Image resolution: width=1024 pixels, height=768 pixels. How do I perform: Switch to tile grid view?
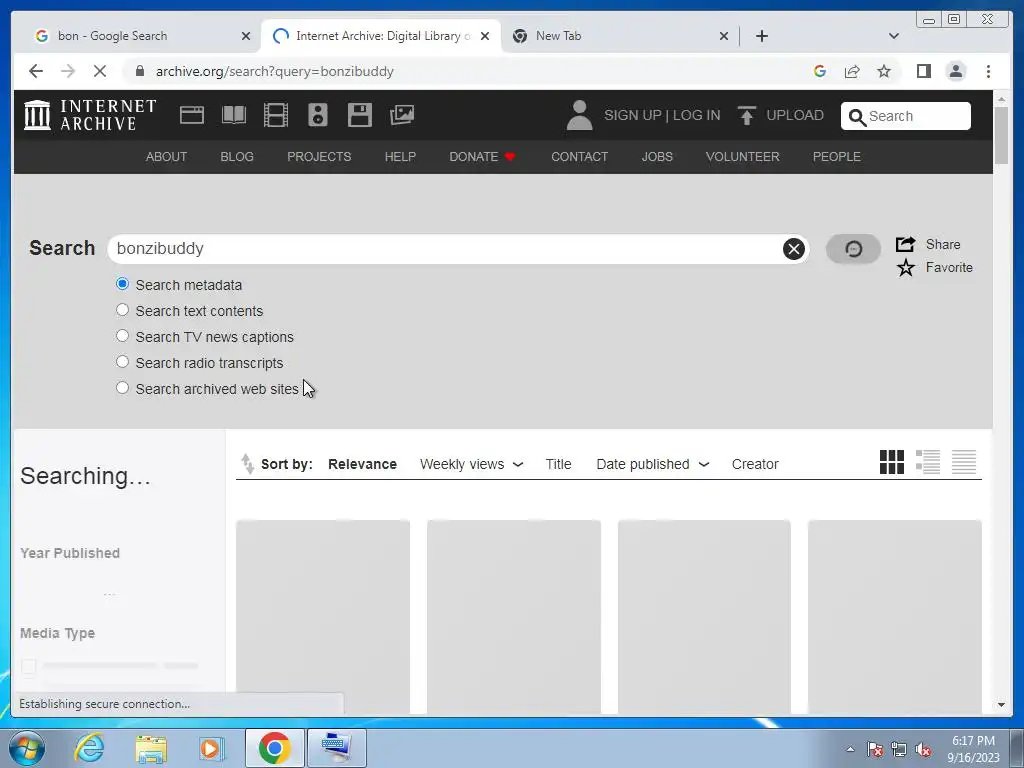[891, 462]
